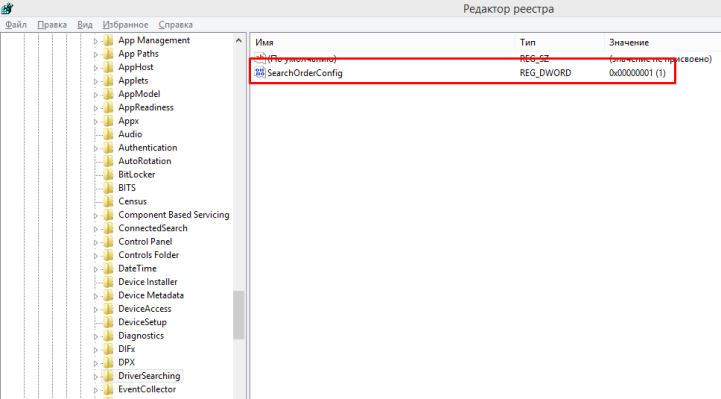Click the Audio folder icon
This screenshot has height=399, width=721.
[108, 134]
